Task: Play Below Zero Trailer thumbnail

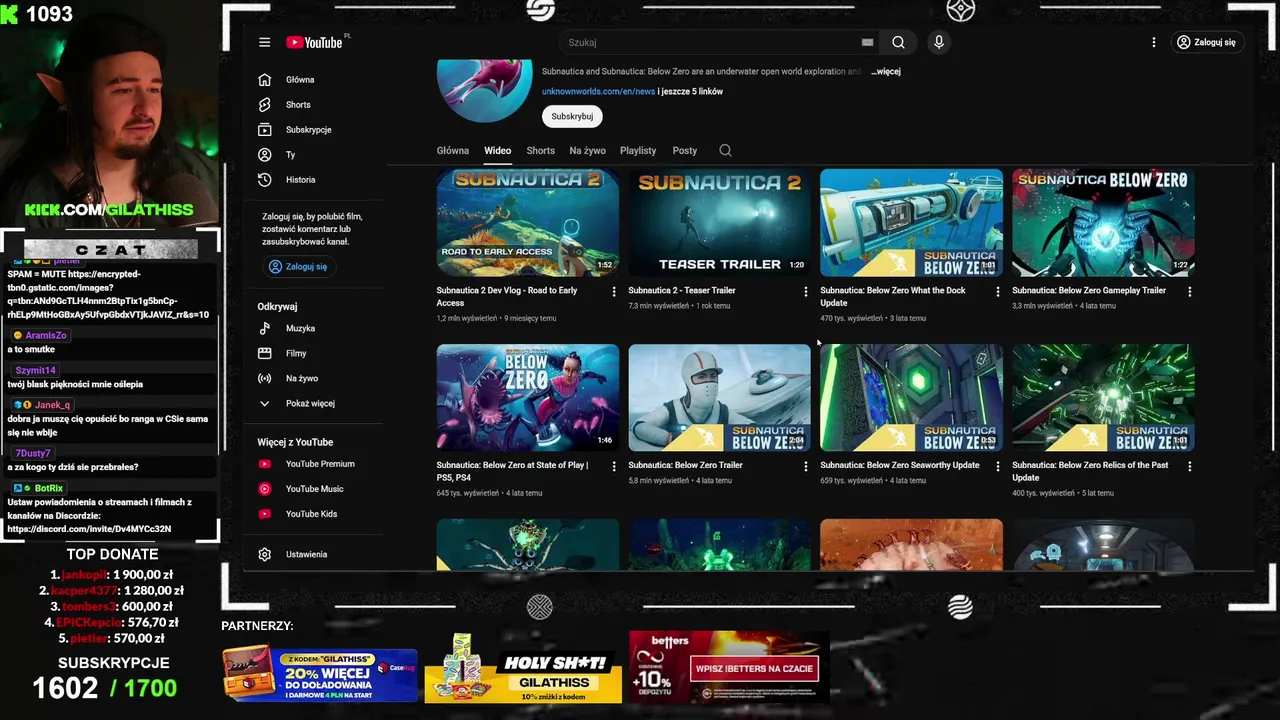Action: click(719, 398)
